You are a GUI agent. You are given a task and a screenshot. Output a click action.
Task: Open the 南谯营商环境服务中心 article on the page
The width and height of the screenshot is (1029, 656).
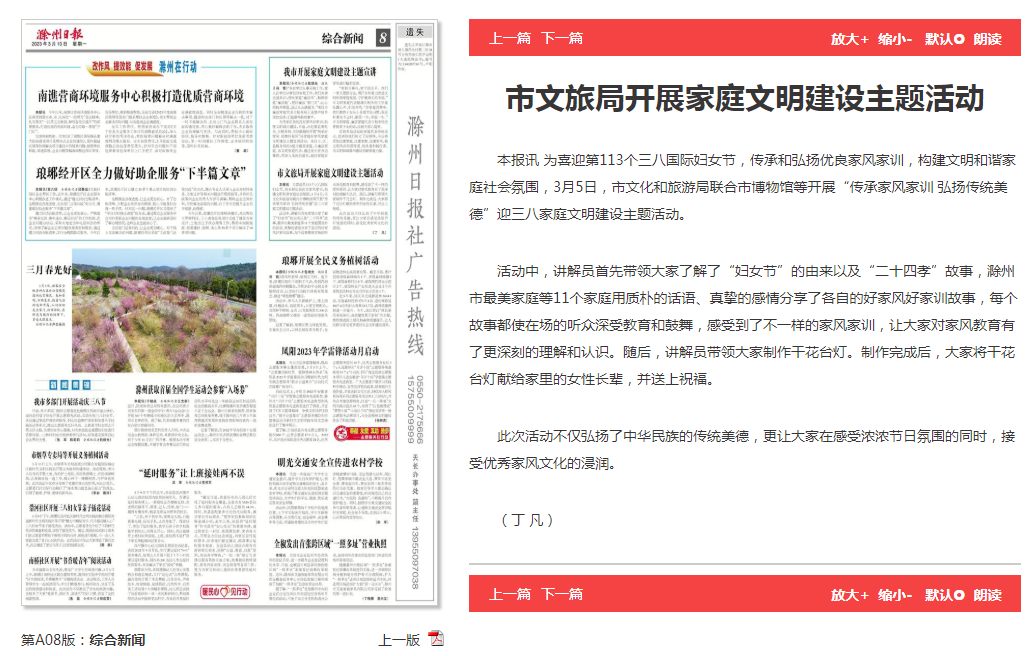pos(141,96)
